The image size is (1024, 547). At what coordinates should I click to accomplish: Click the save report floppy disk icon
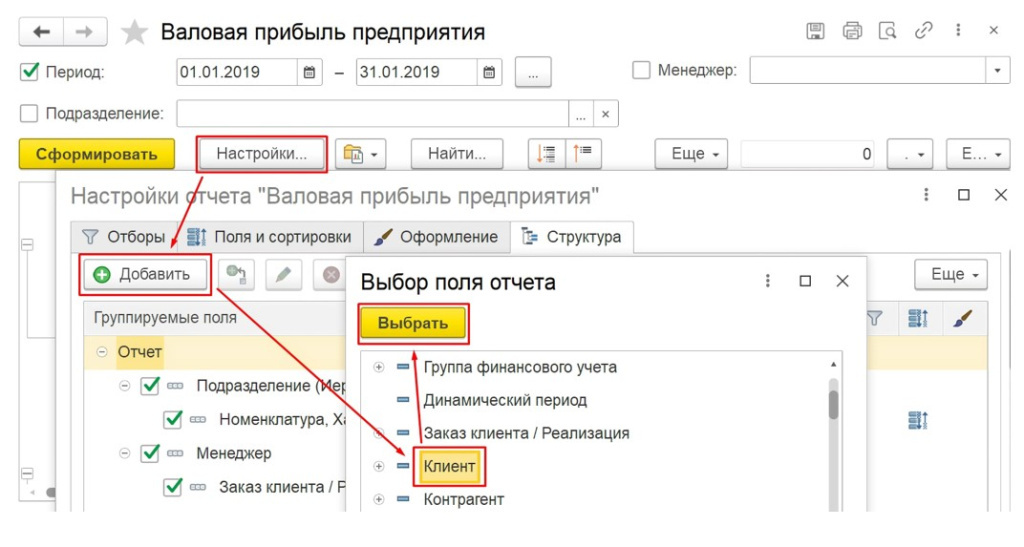(815, 31)
